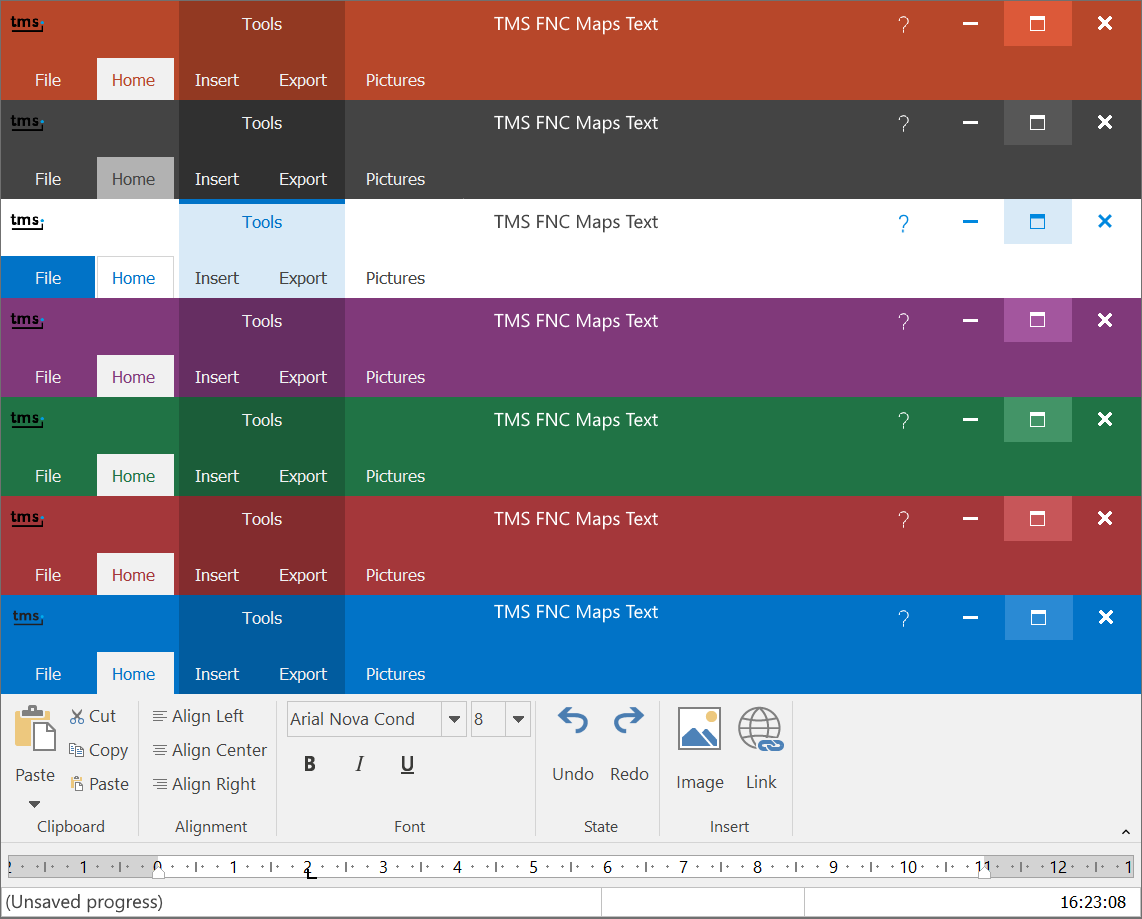Open the Arial Nova Cond font dropdown arrow
Screen dimensions: 1142x919
454,719
